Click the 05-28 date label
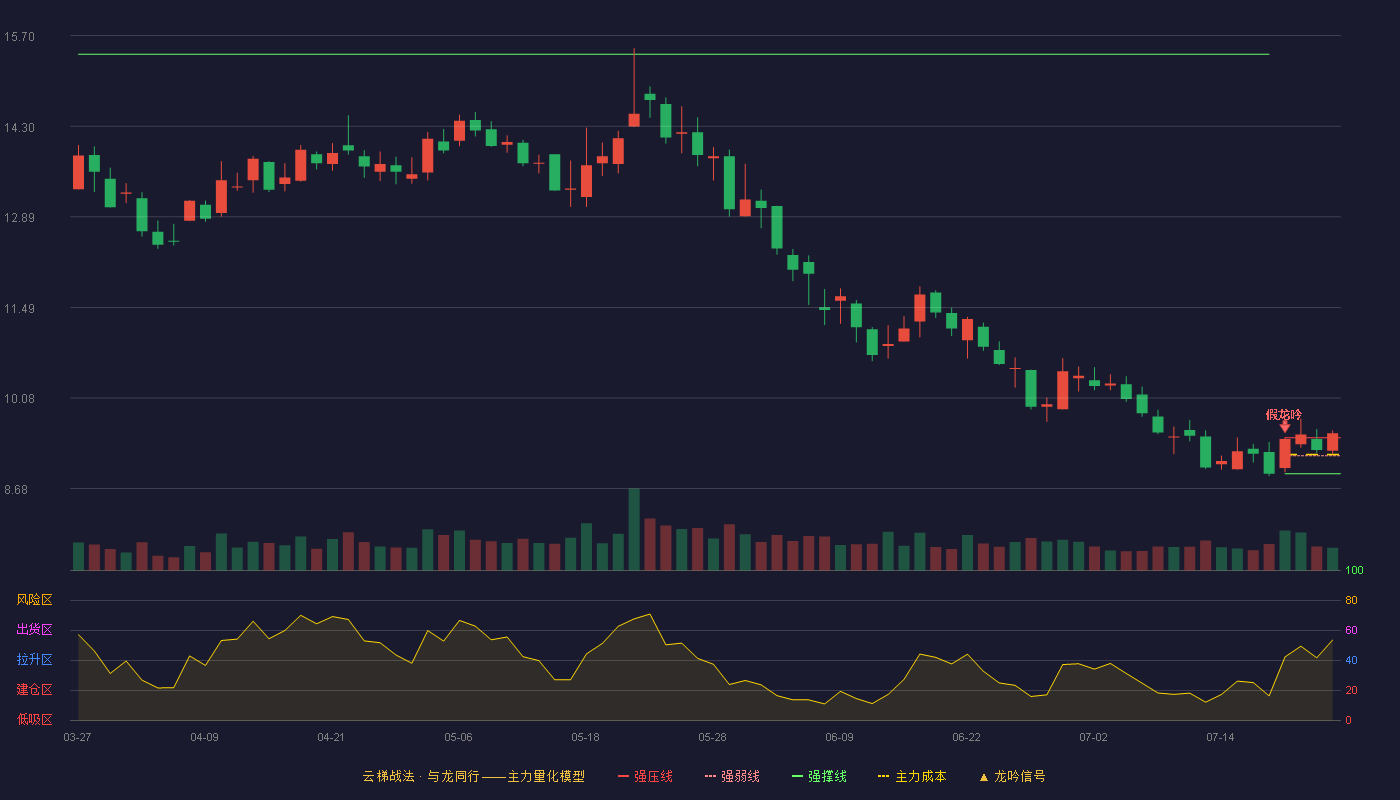The height and width of the screenshot is (800, 1400). [712, 737]
